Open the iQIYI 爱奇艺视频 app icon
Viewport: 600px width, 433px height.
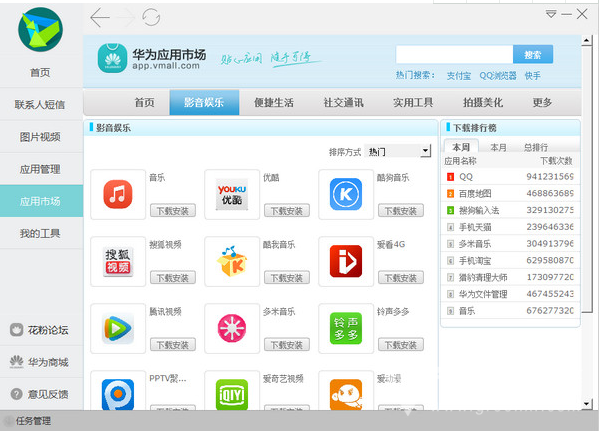pyautogui.click(x=232, y=394)
